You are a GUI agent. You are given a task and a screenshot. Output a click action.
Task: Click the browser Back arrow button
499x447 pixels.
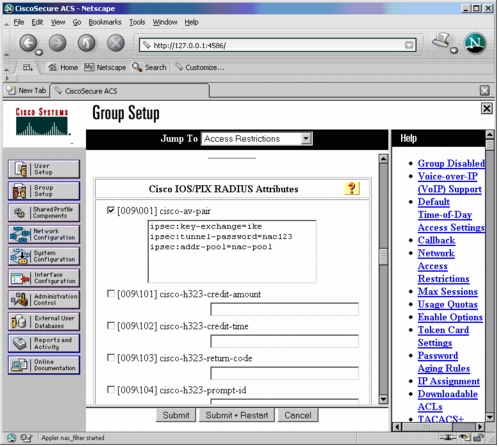[x=28, y=43]
